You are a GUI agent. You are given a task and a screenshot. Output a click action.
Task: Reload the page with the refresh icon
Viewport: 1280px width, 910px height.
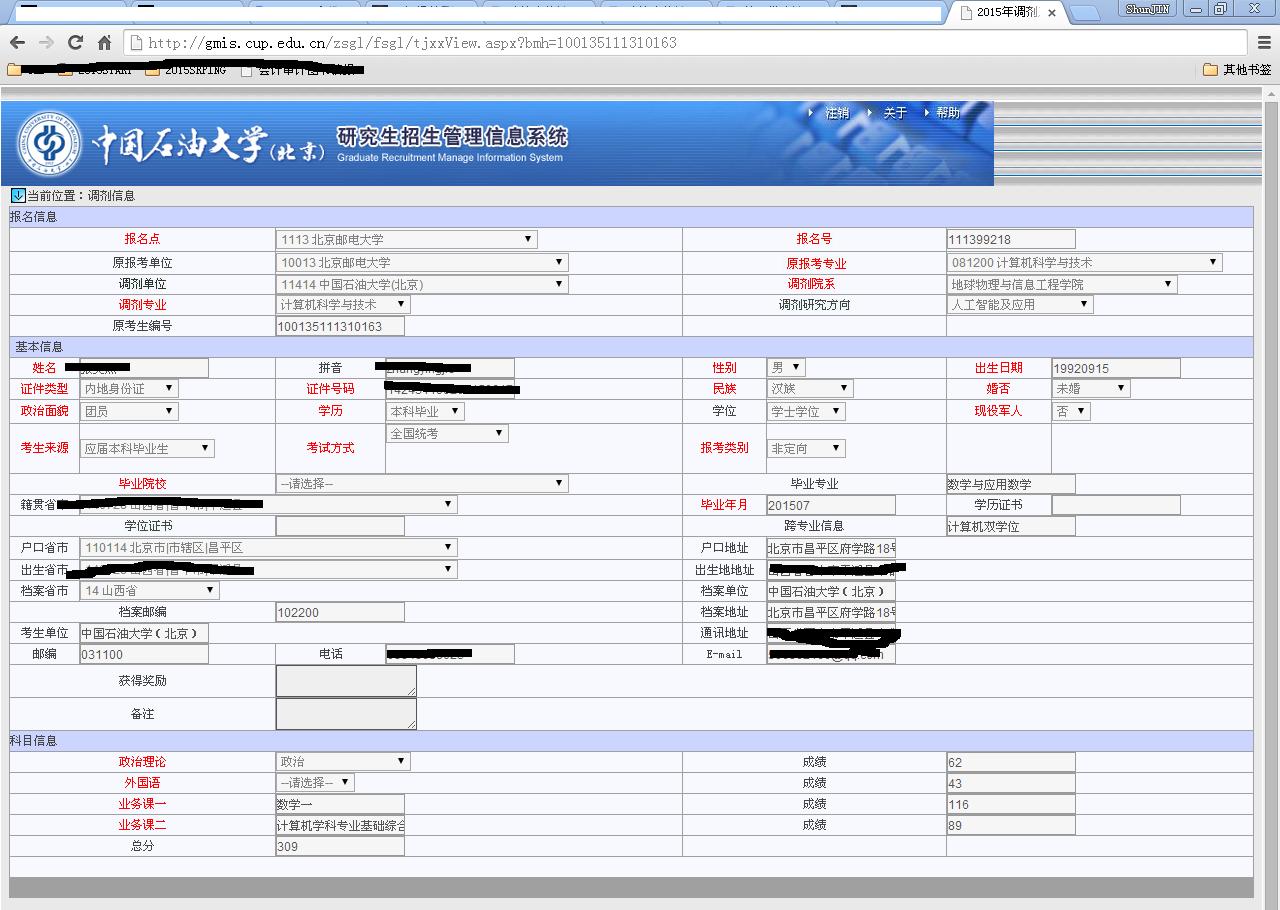point(75,43)
